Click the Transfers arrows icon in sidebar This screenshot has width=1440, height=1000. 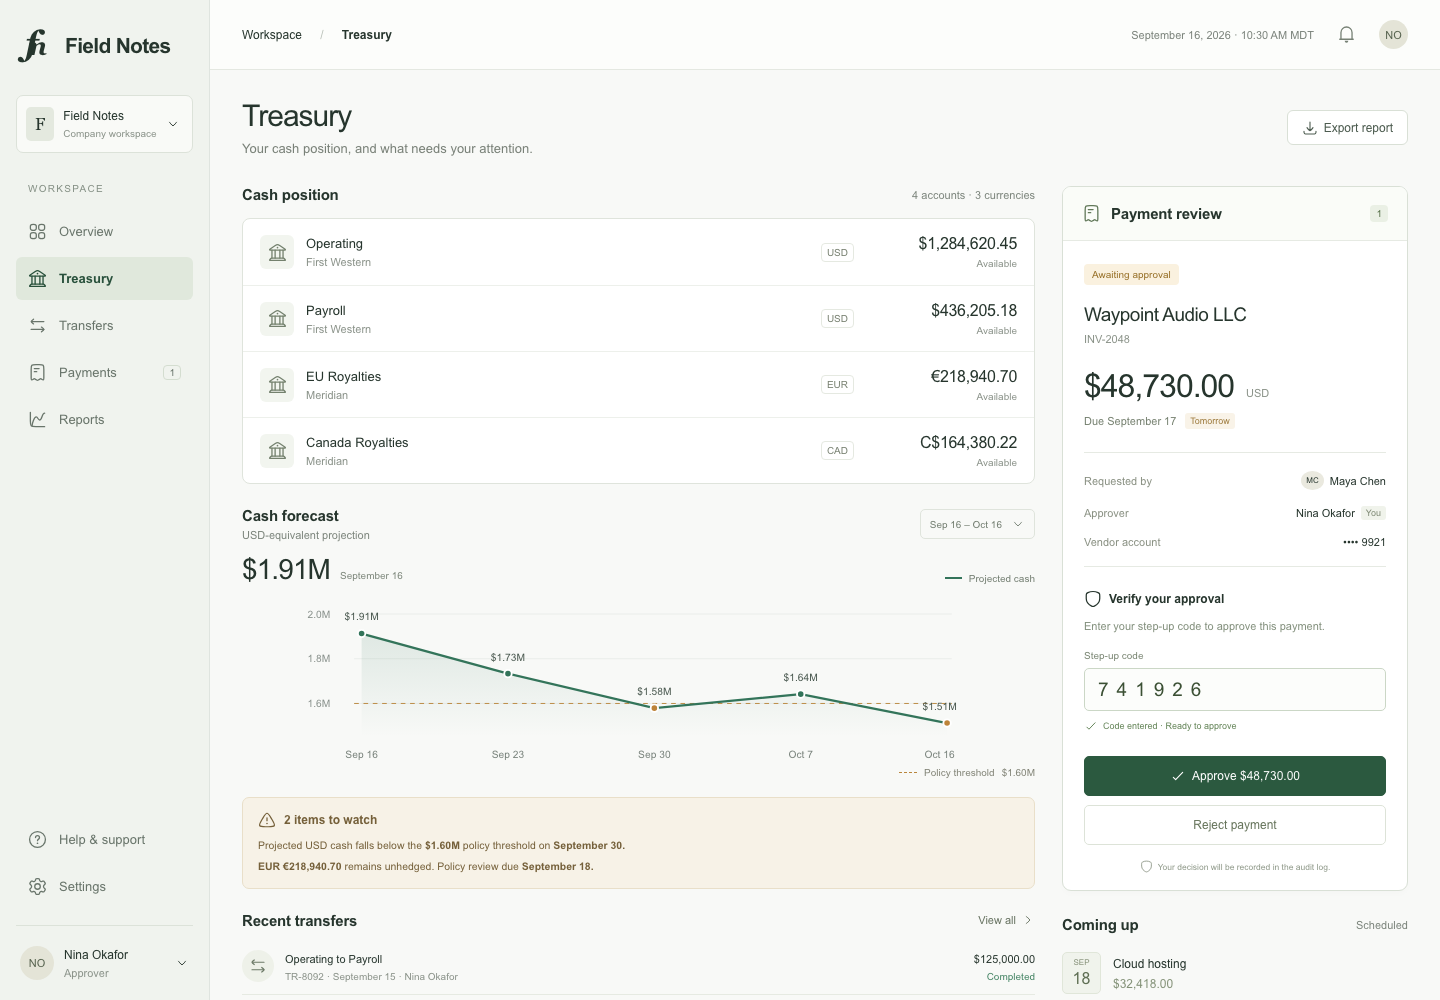[x=38, y=326]
